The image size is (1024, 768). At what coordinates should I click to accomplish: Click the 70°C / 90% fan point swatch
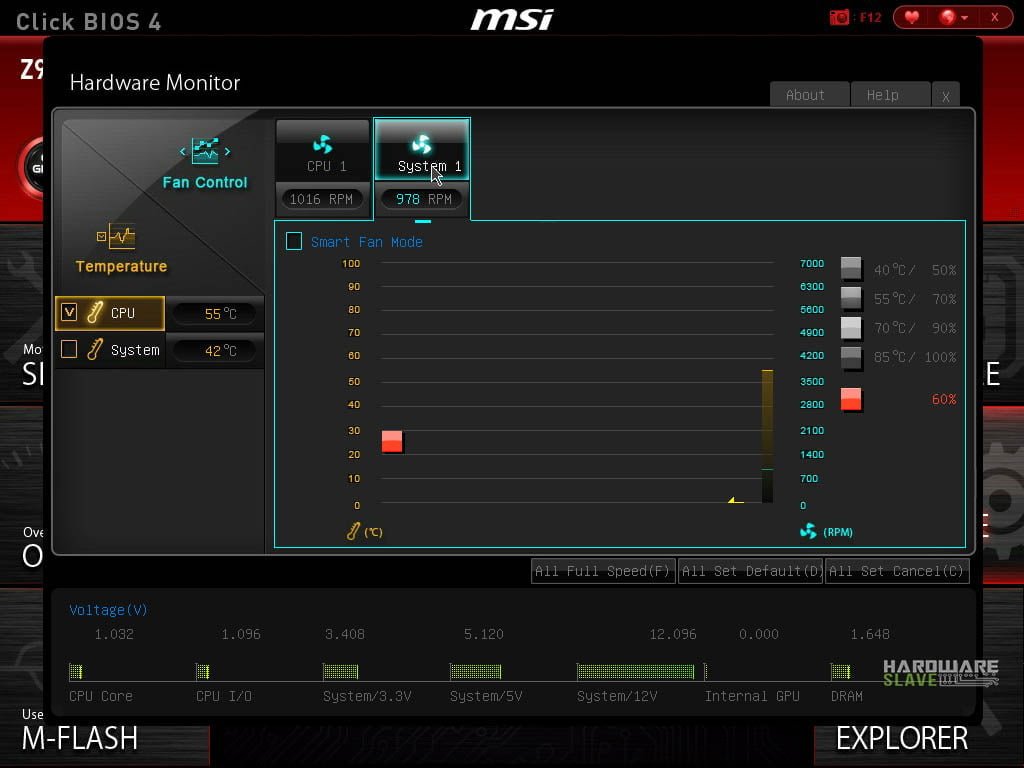851,327
